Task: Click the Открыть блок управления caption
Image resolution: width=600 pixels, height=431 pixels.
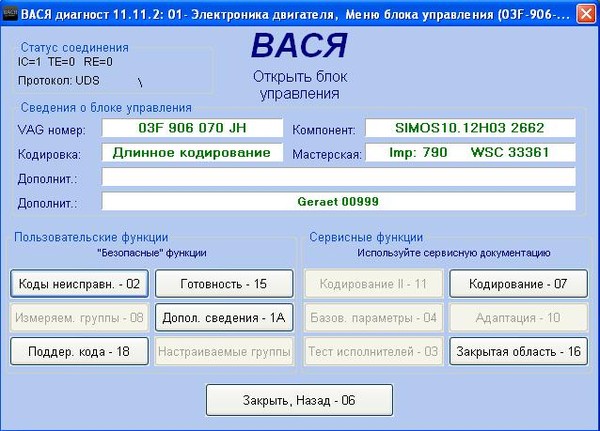Action: click(300, 85)
